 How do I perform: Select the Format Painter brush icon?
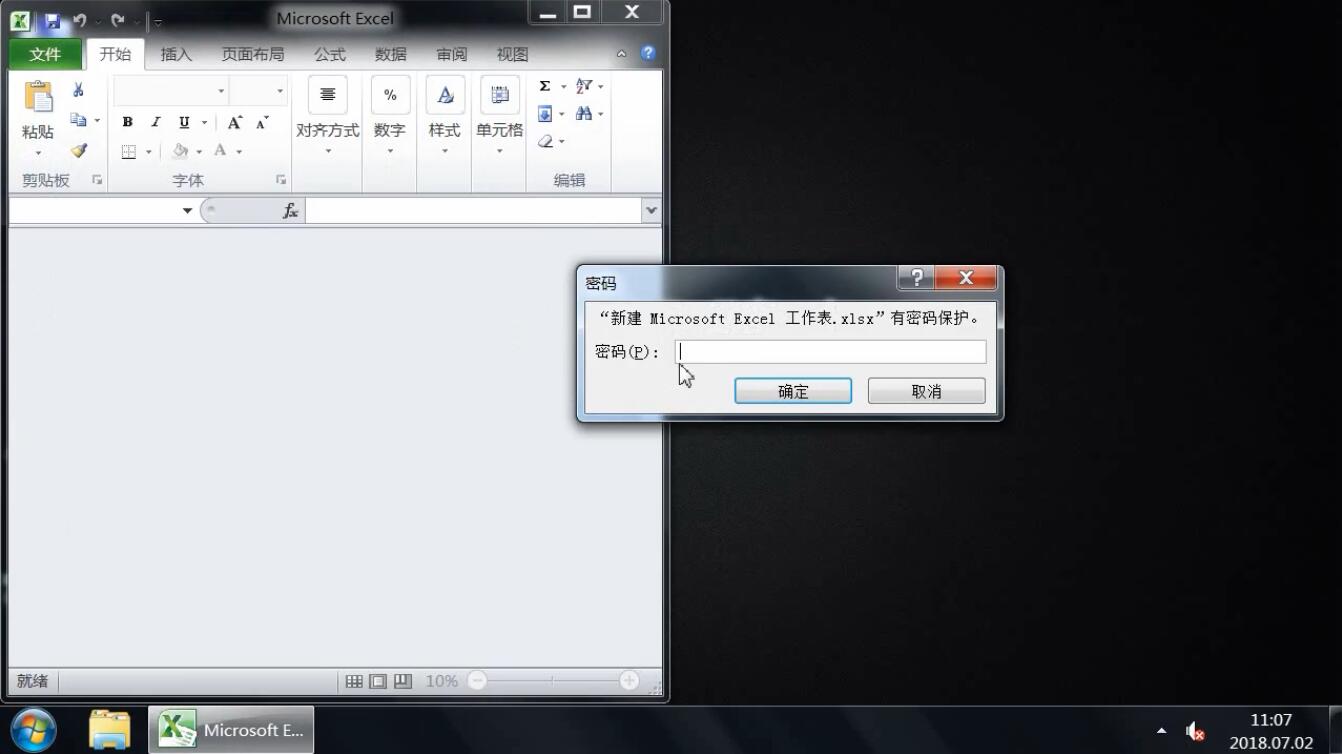coord(78,150)
